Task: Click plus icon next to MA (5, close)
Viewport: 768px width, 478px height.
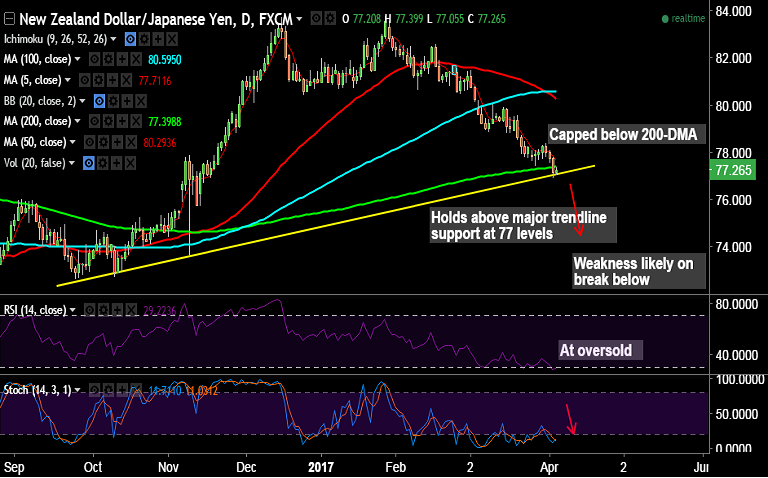Action: pyautogui.click(x=112, y=80)
